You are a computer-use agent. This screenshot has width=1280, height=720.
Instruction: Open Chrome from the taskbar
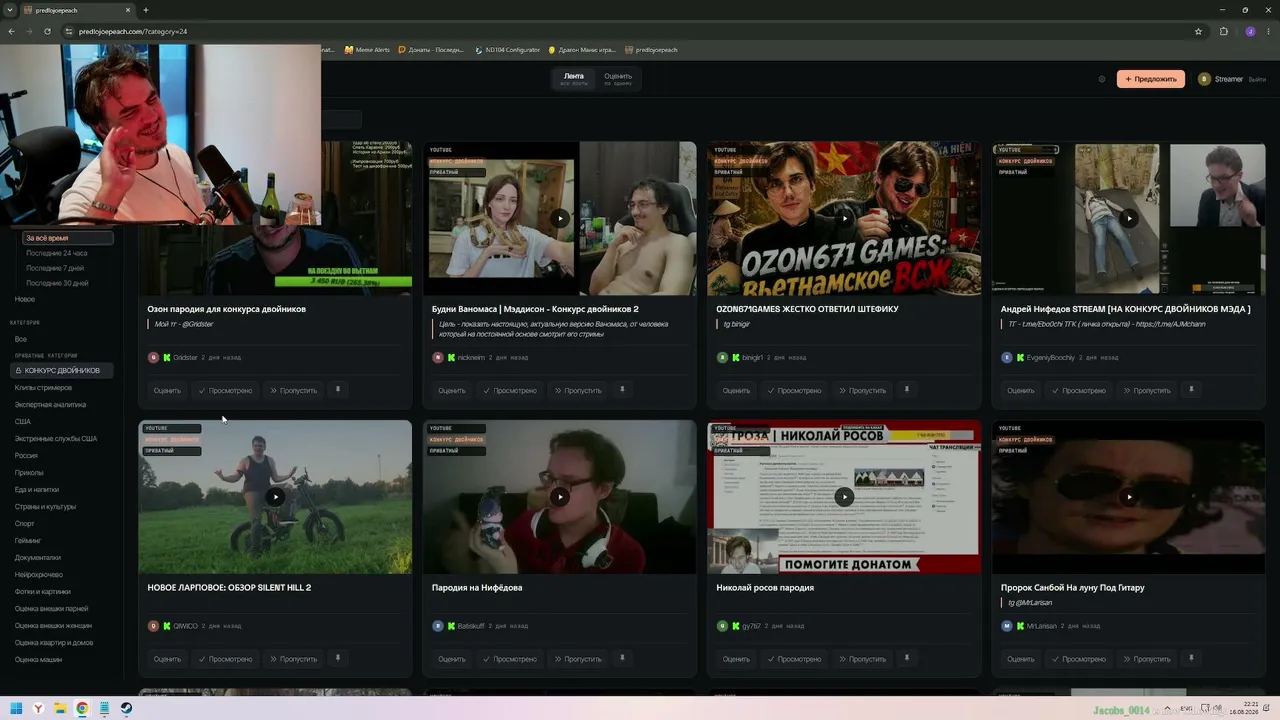pyautogui.click(x=82, y=708)
